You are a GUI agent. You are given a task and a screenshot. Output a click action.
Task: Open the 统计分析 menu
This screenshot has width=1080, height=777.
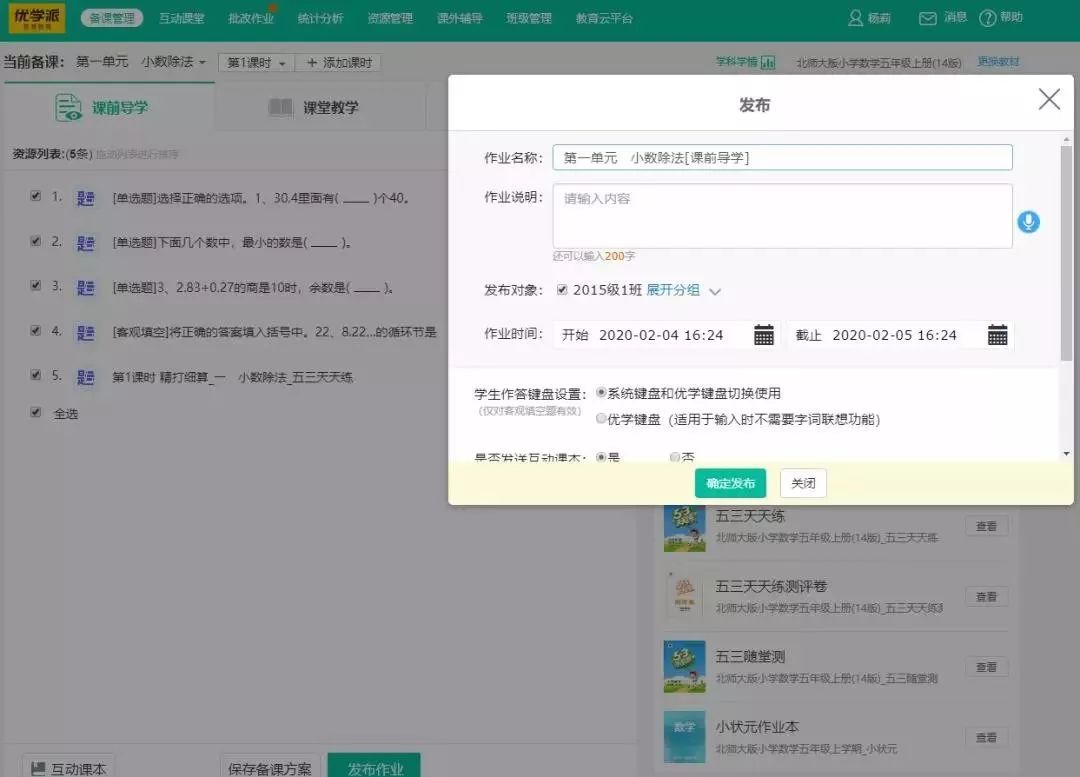(x=320, y=18)
